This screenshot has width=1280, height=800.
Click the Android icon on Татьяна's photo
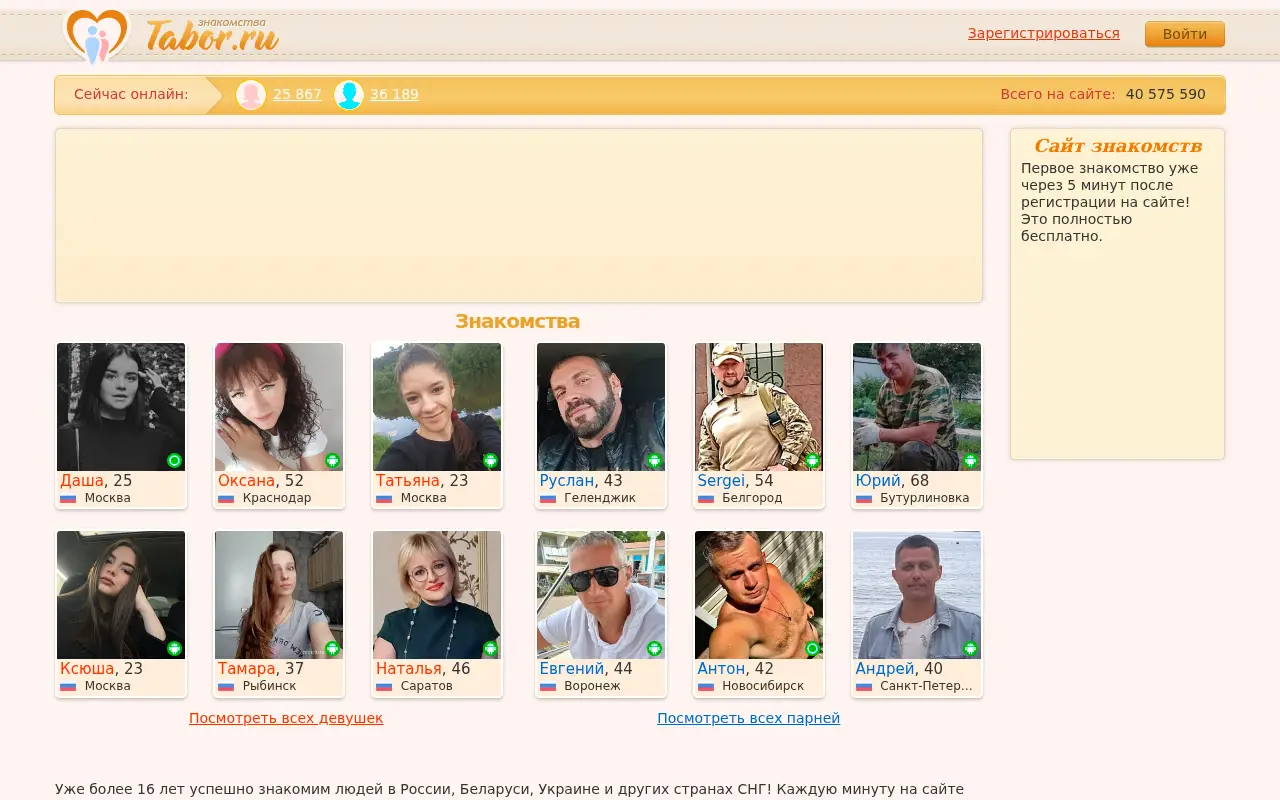[490, 460]
